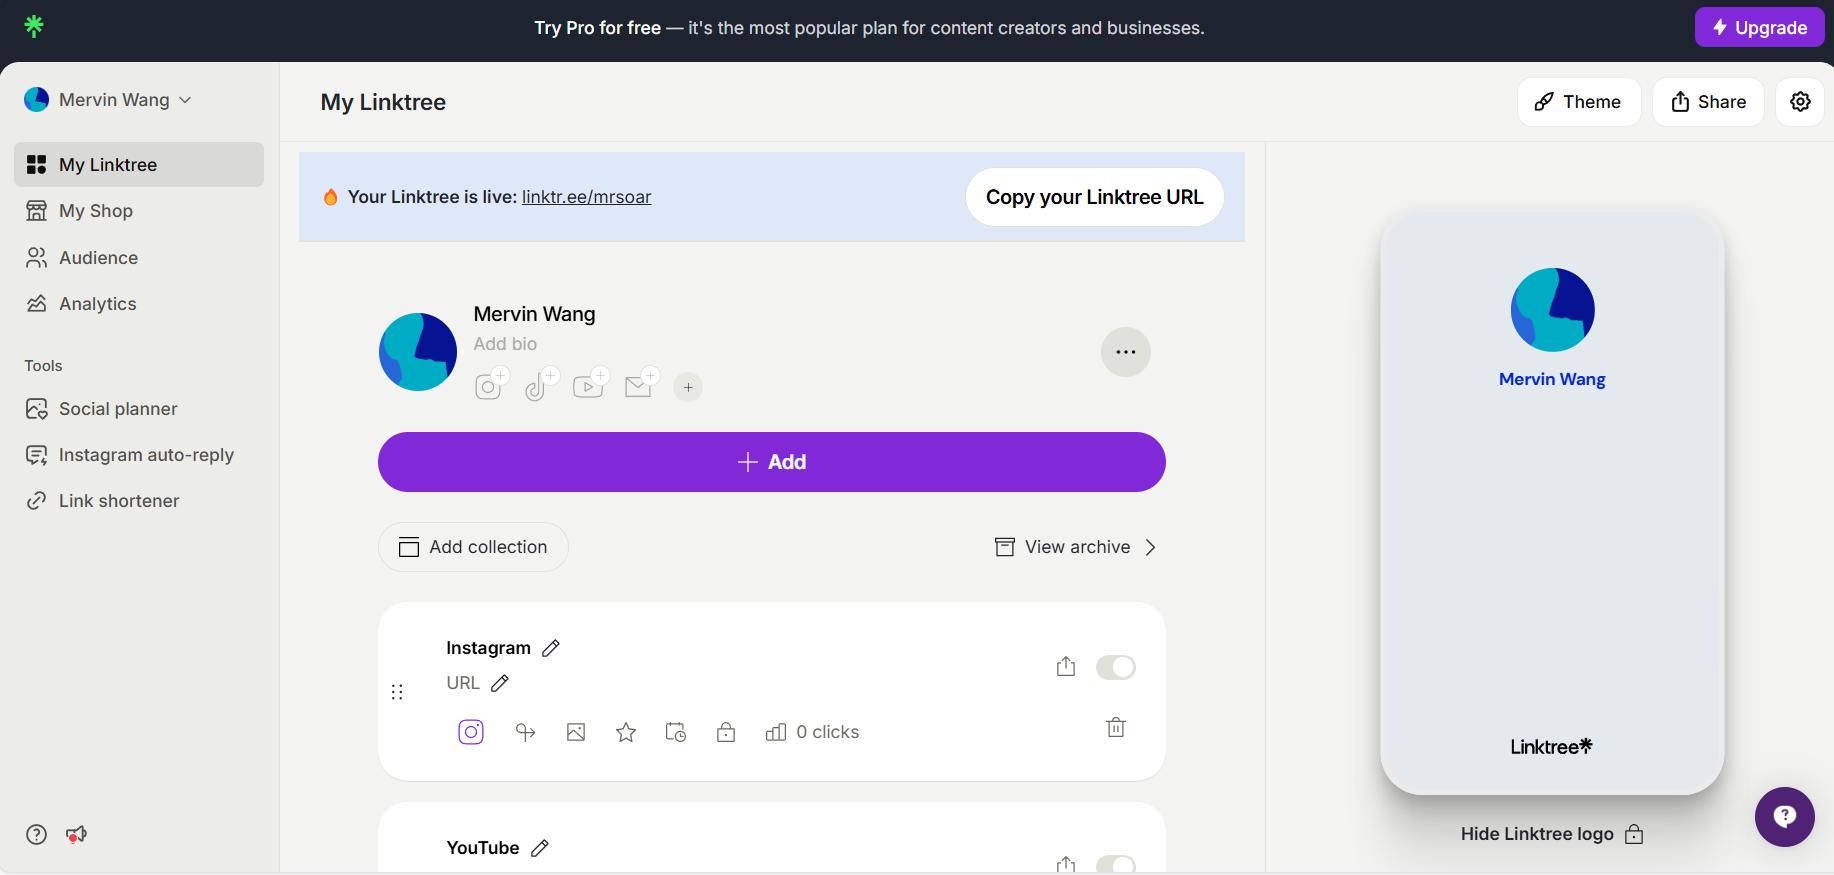Click the profile avatar image
This screenshot has width=1834, height=875.
click(x=418, y=352)
